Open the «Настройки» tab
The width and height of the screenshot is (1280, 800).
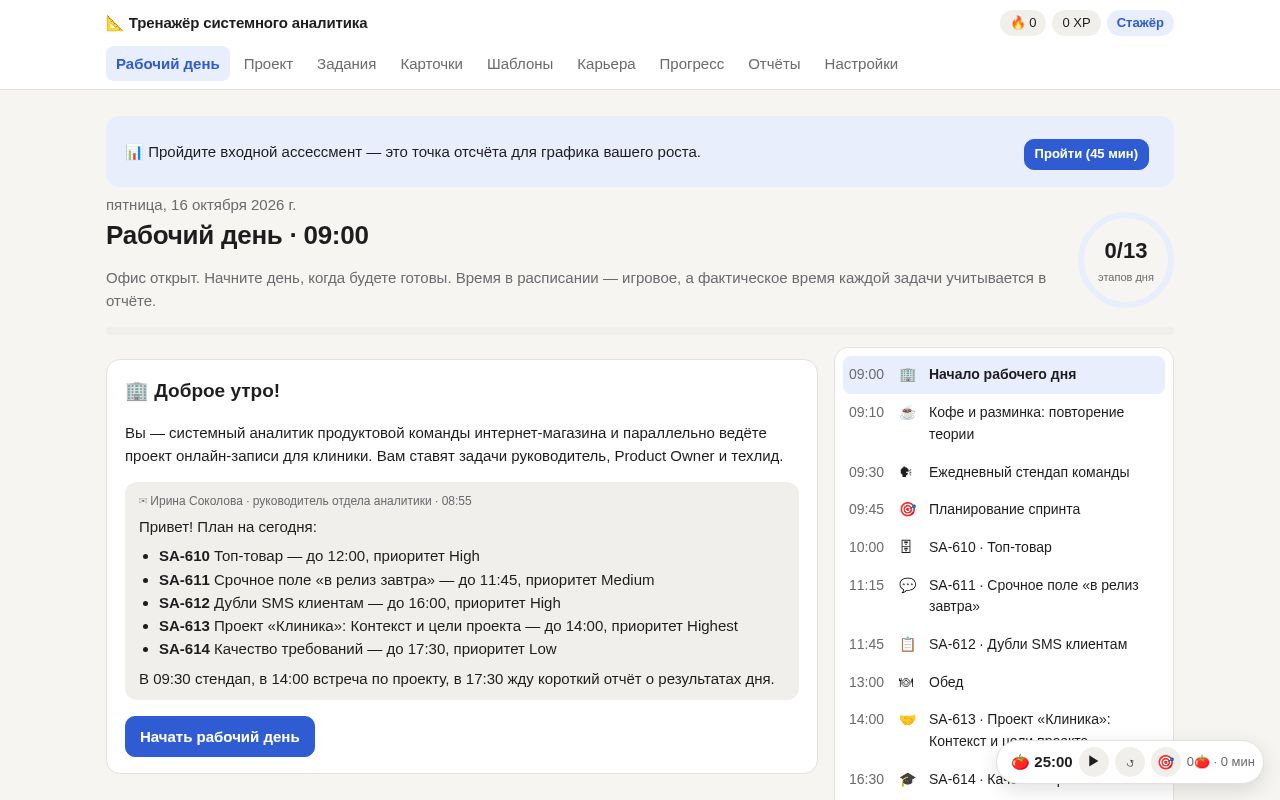click(x=861, y=64)
